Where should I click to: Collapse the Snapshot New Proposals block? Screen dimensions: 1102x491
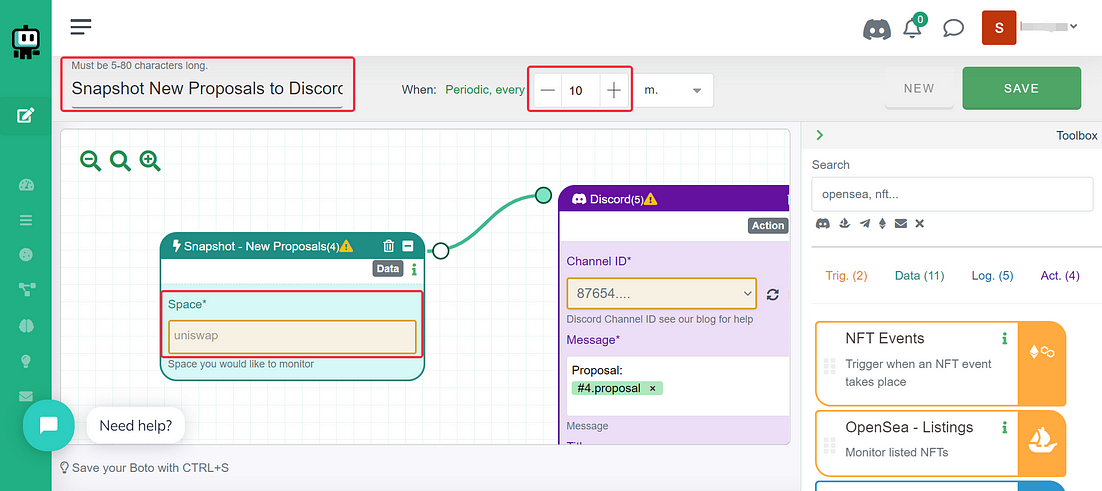(x=408, y=246)
